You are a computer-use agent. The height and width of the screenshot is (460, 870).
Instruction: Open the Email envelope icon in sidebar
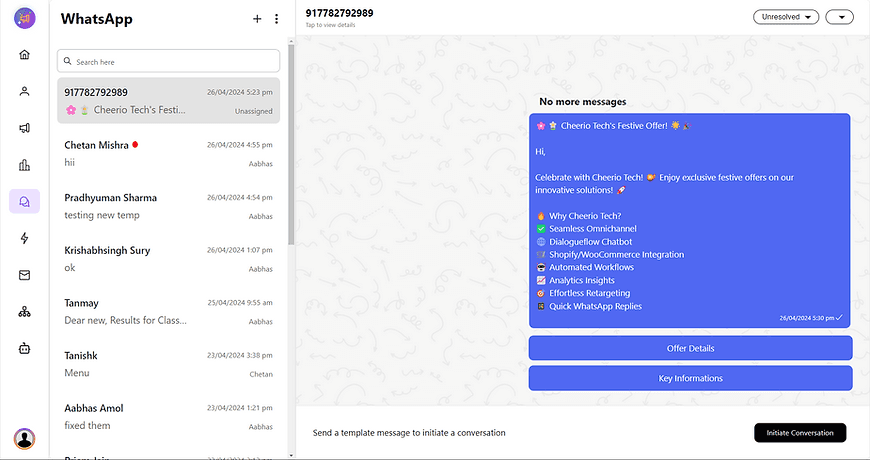pos(24,275)
